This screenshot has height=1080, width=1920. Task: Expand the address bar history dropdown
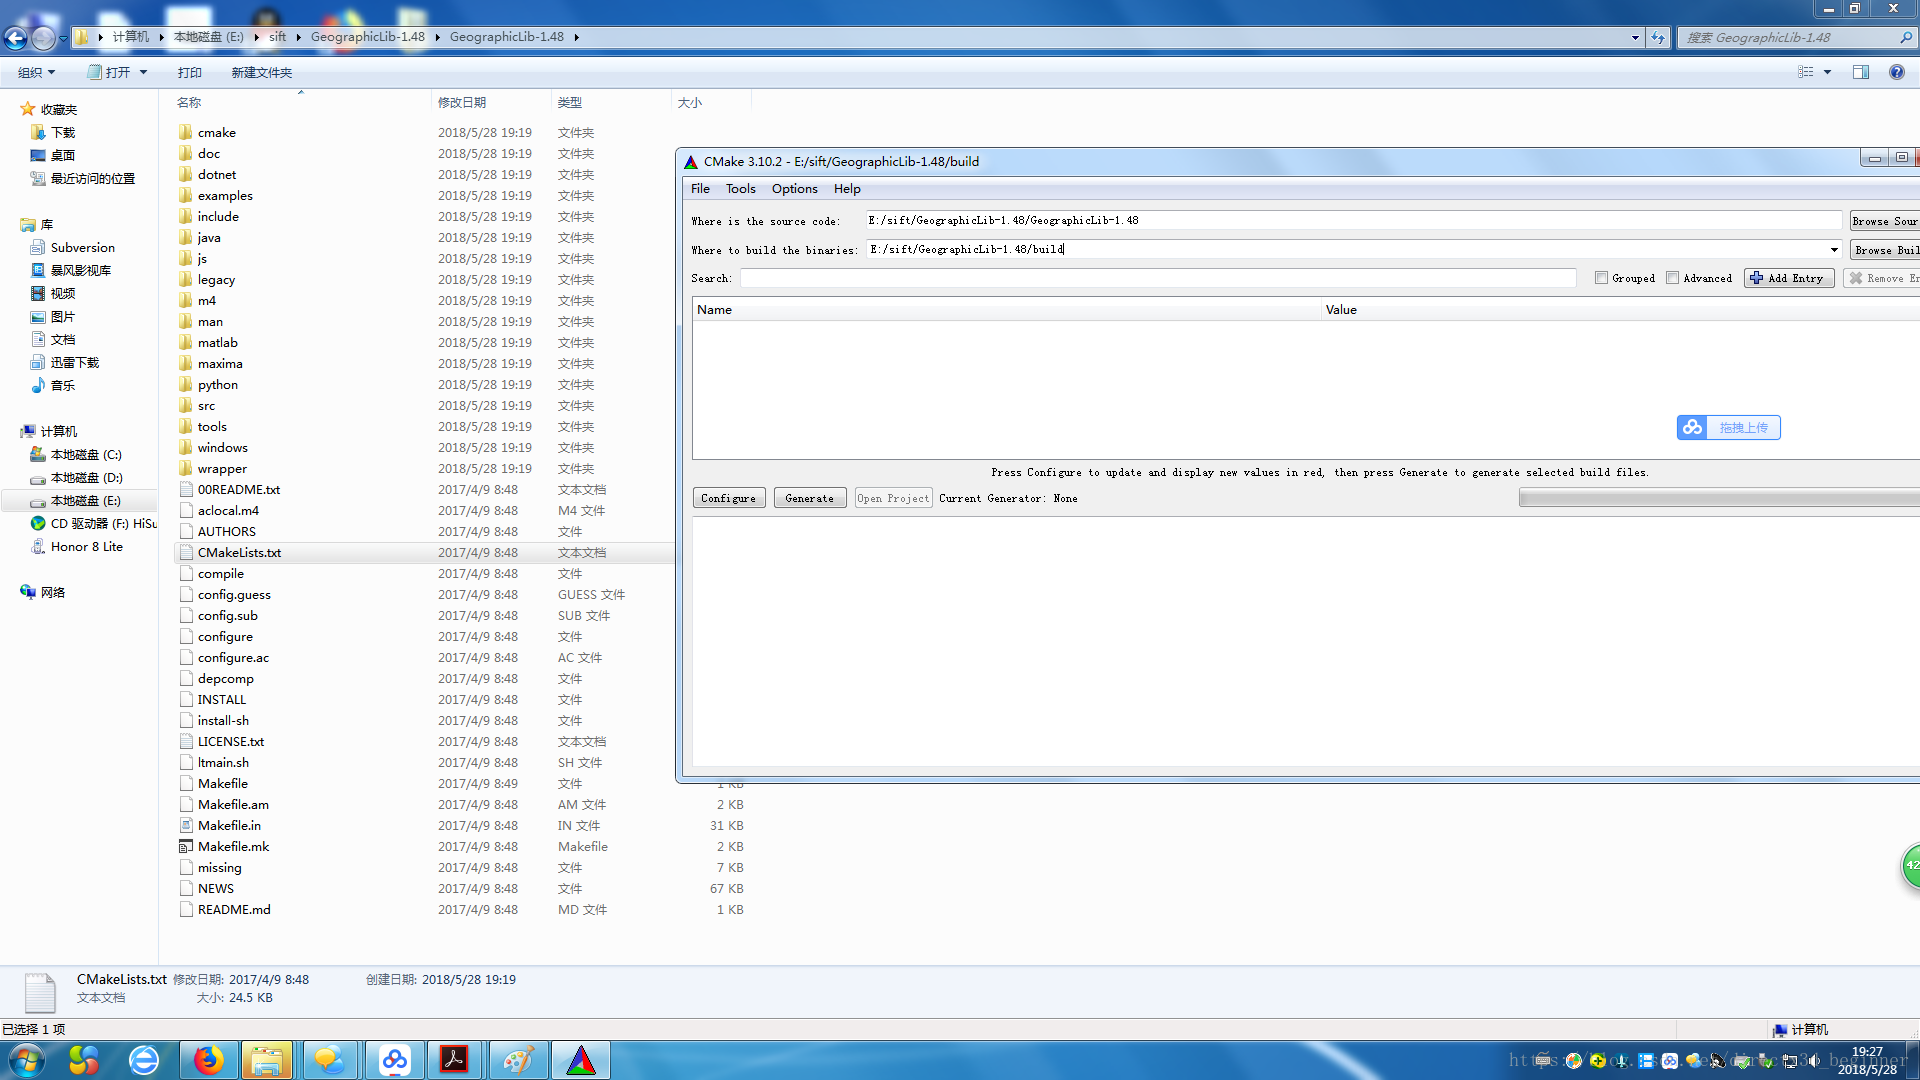[x=1635, y=38]
